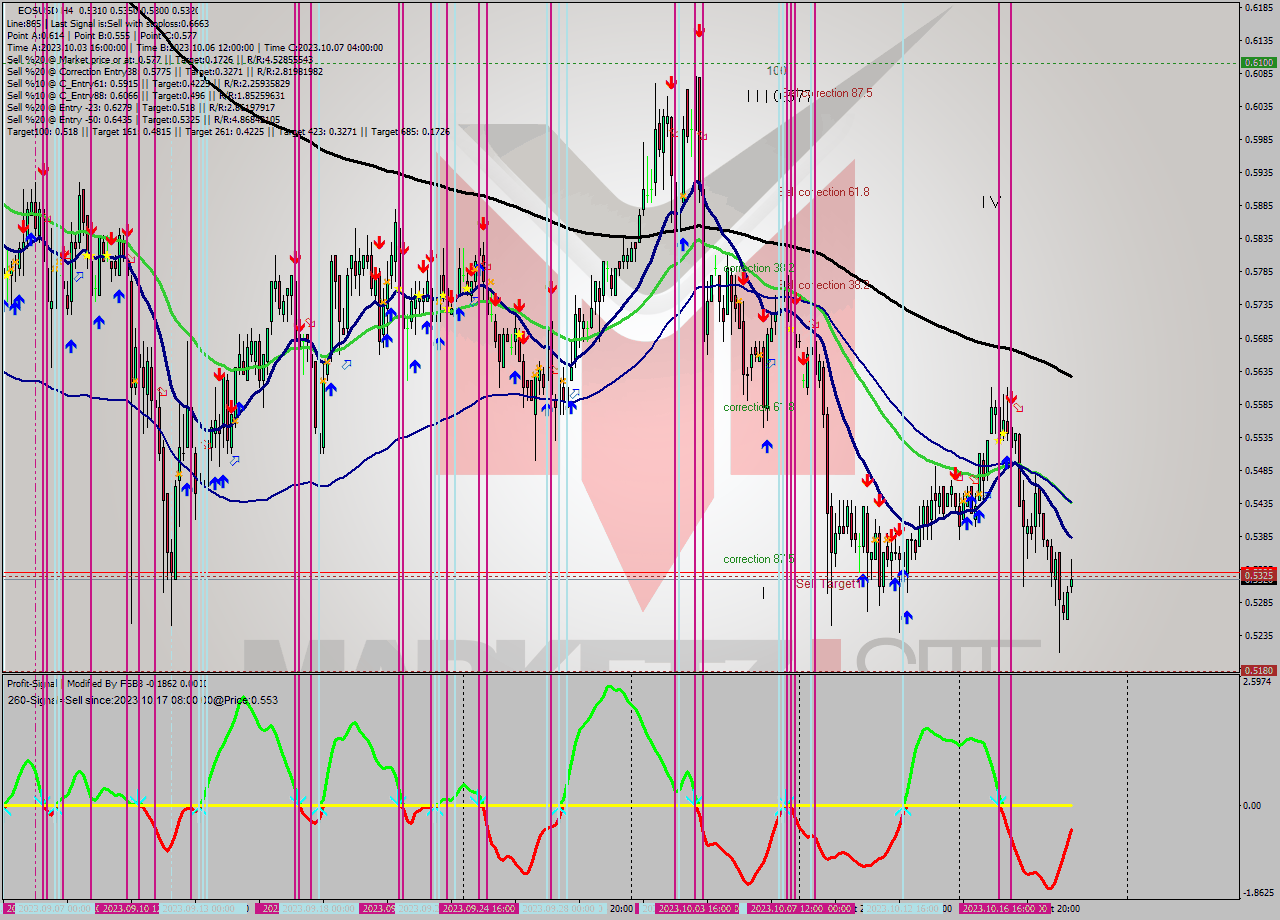Click the red down arrow above the October 16 candles
Viewport: 1280px width, 920px height.
(1010, 398)
